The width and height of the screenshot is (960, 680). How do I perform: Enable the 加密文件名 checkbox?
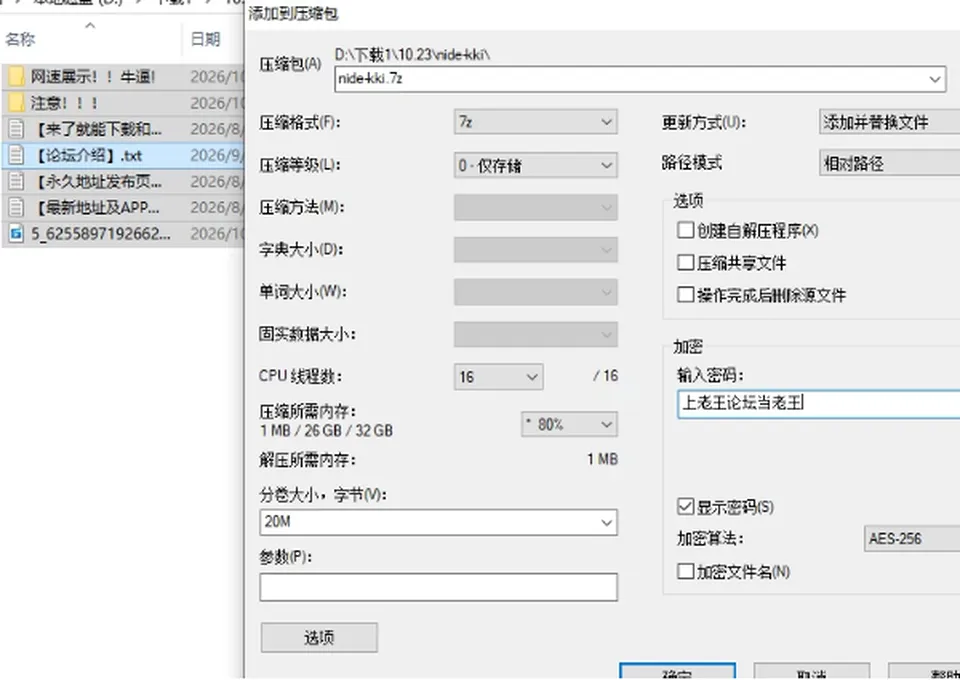point(685,571)
